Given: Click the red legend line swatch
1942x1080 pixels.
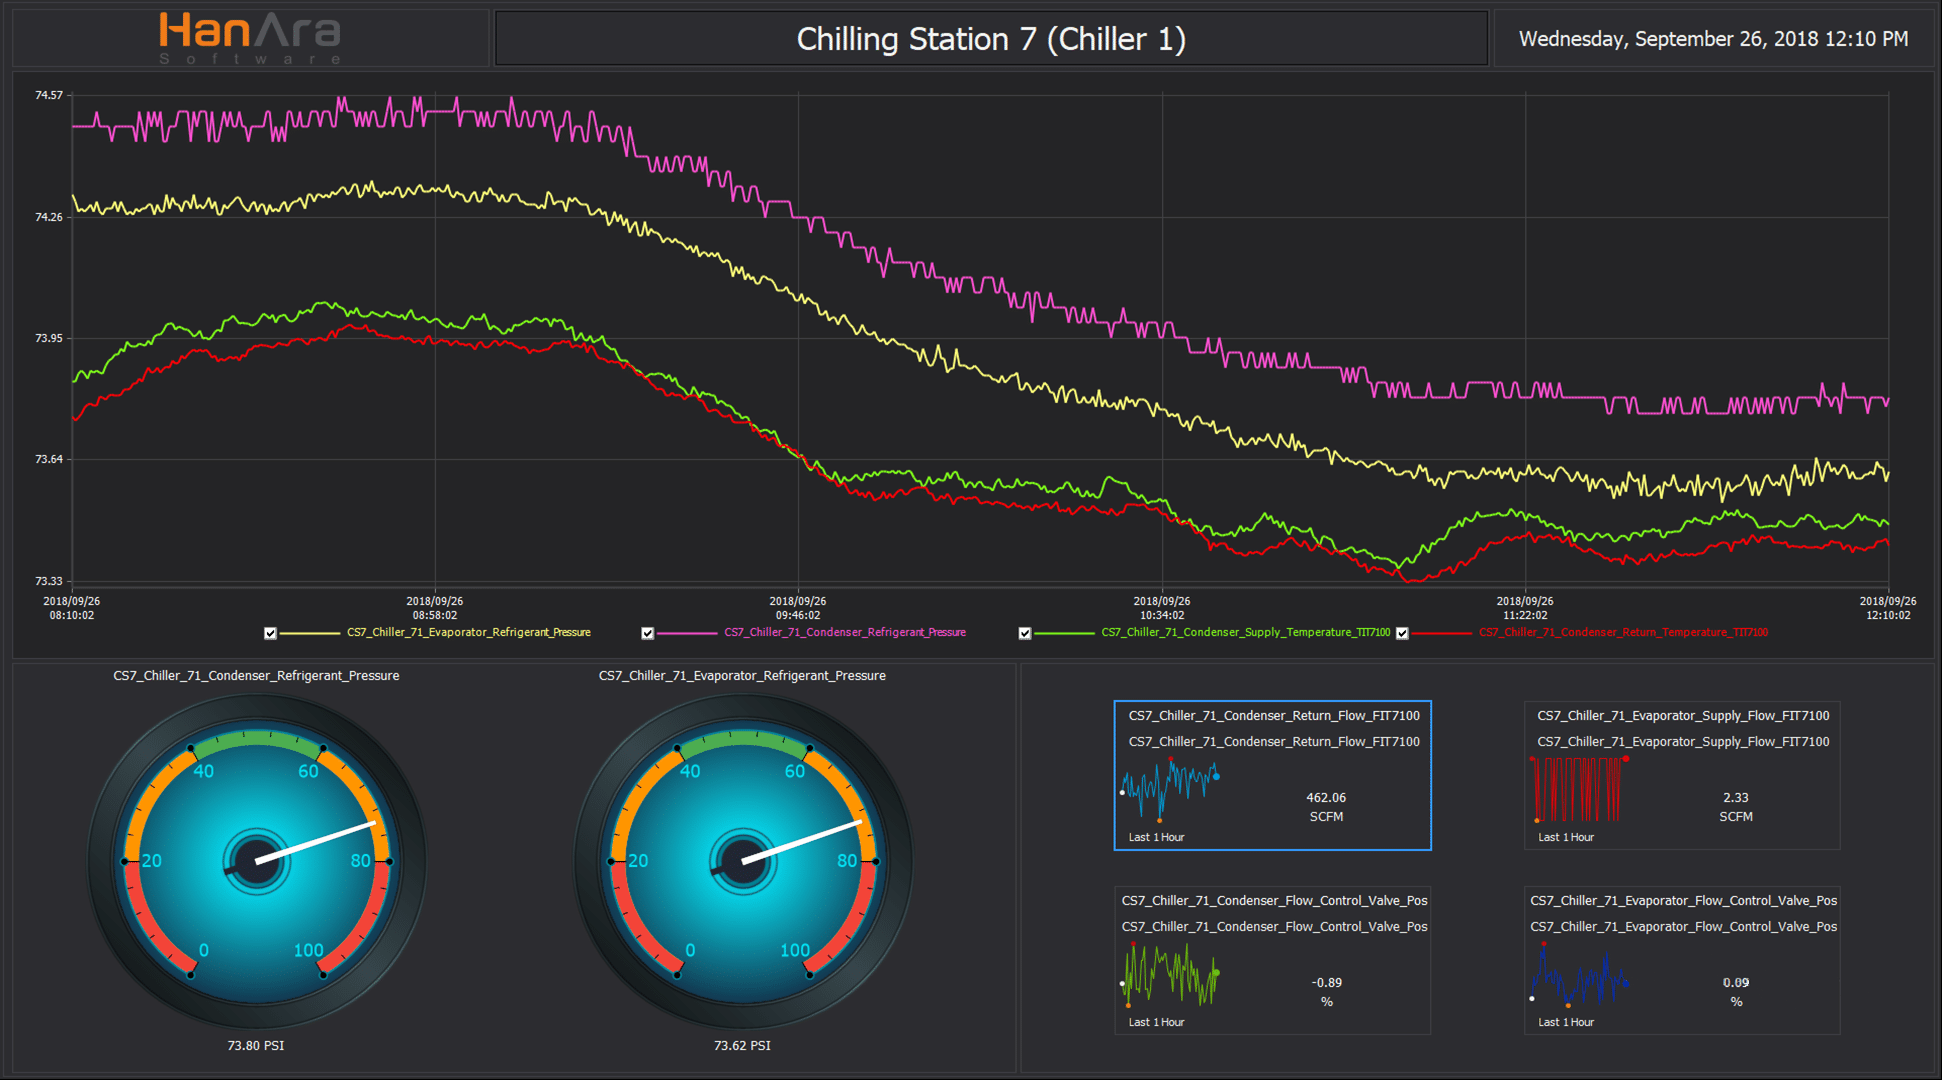Looking at the screenshot, I should [1442, 633].
